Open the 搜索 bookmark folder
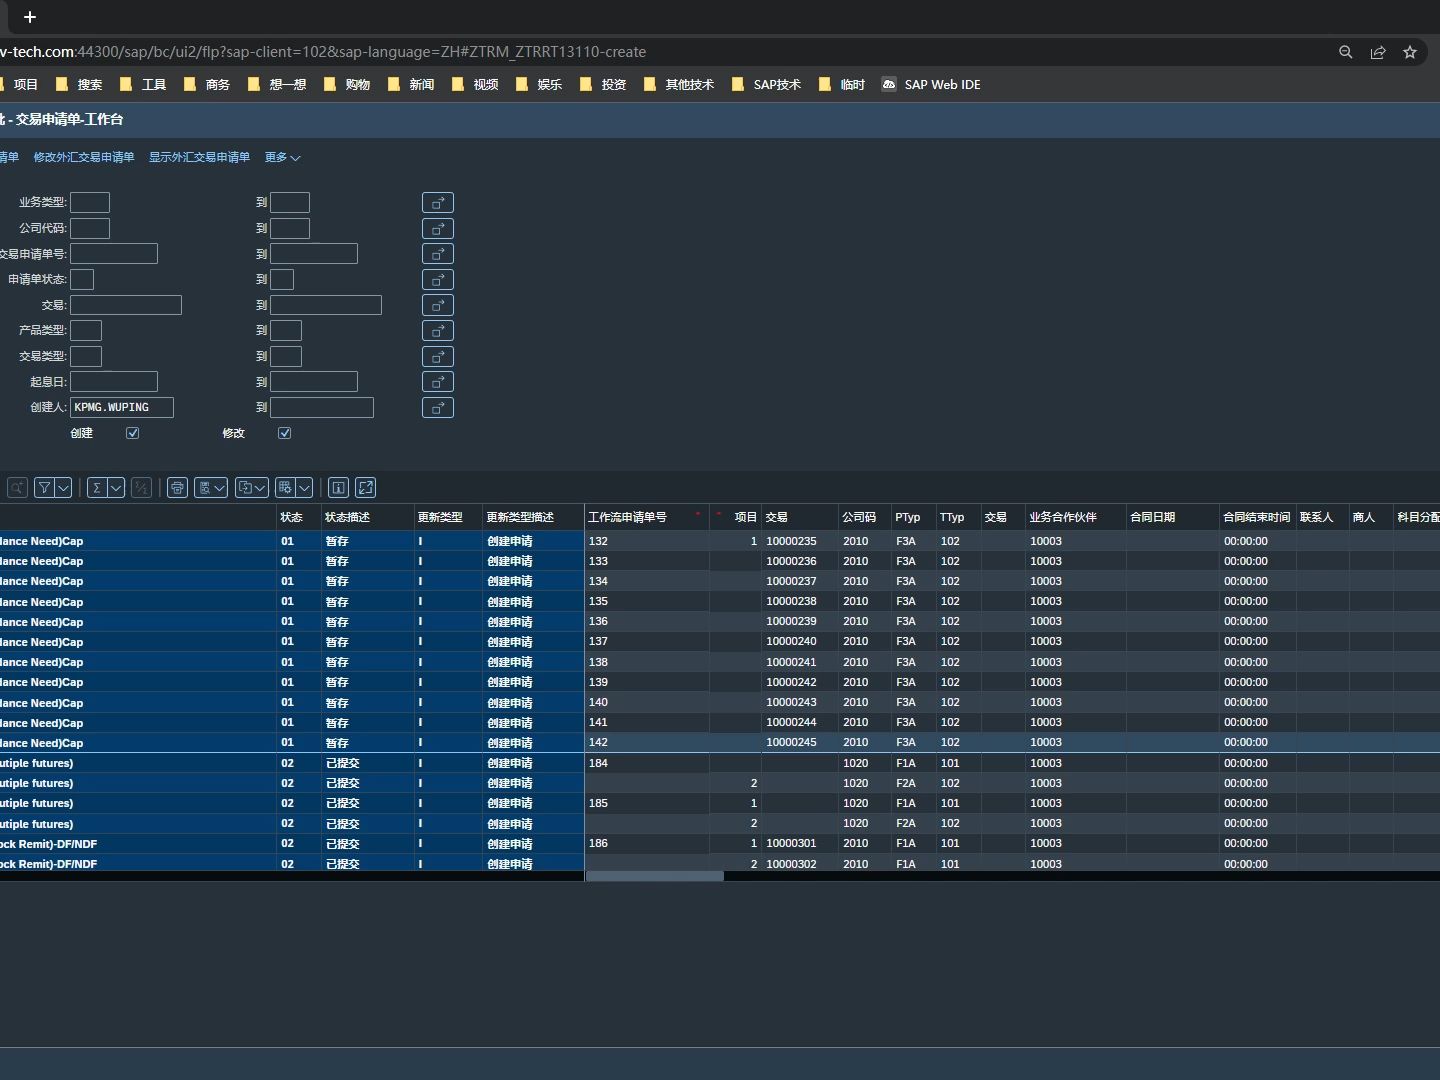The height and width of the screenshot is (1080, 1440). tap(79, 85)
